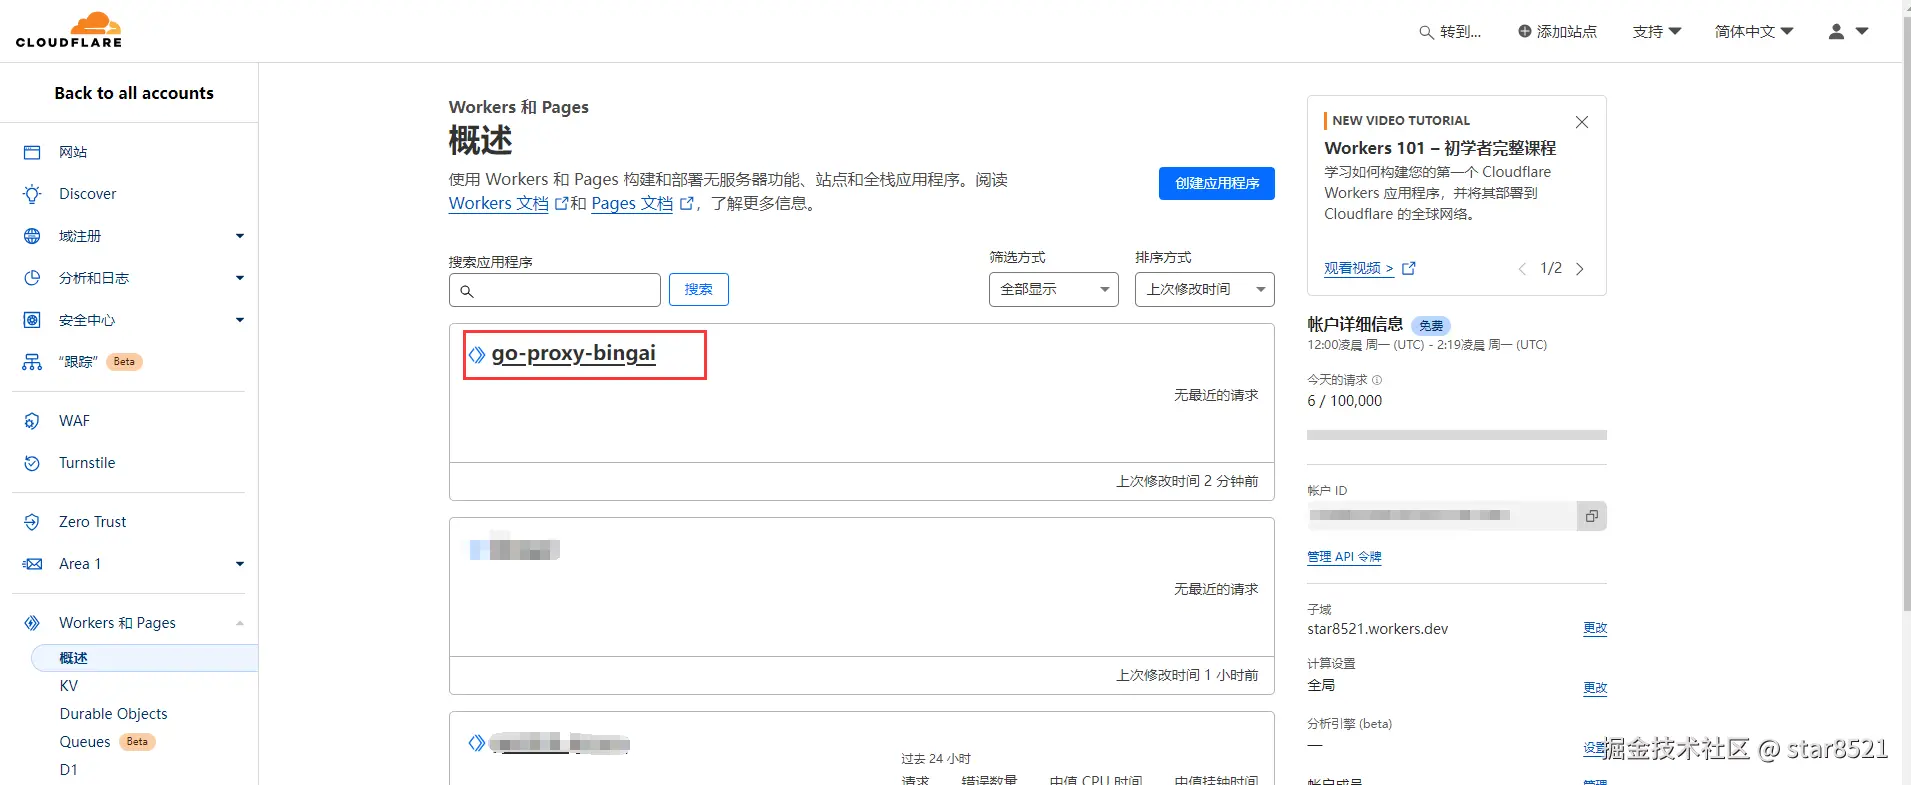Open the user account profile icon

click(1836, 31)
